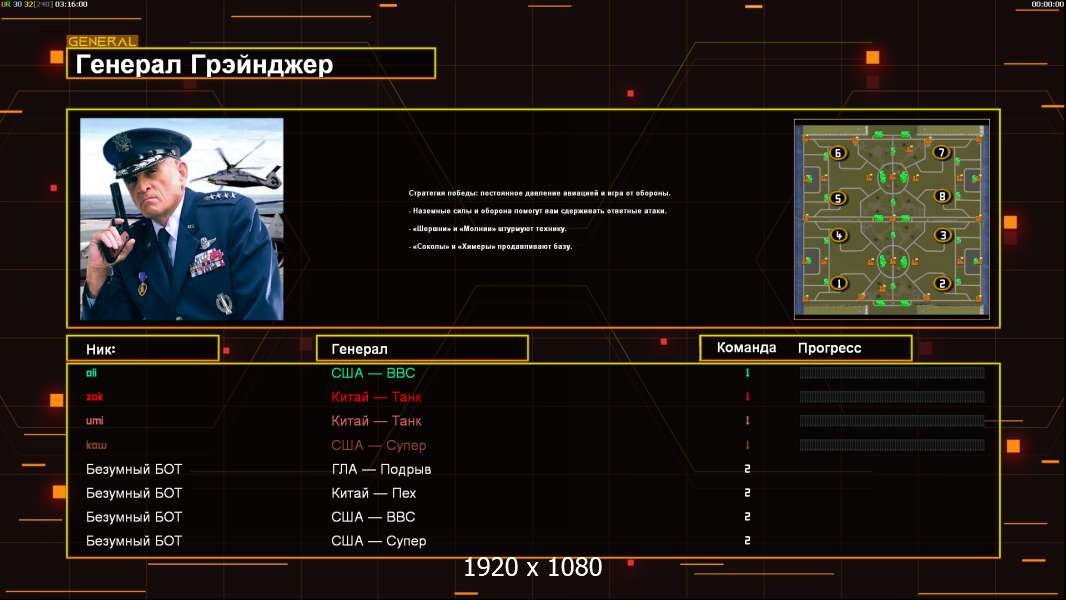The height and width of the screenshot is (600, 1066).
Task: Click team number 1 in green first row
Action: coord(747,372)
